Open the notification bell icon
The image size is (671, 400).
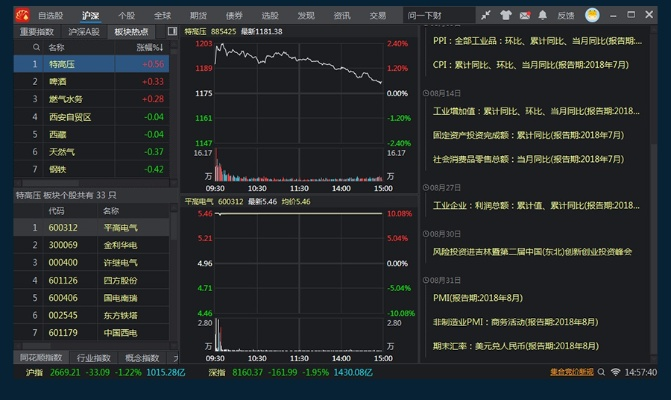(542, 15)
